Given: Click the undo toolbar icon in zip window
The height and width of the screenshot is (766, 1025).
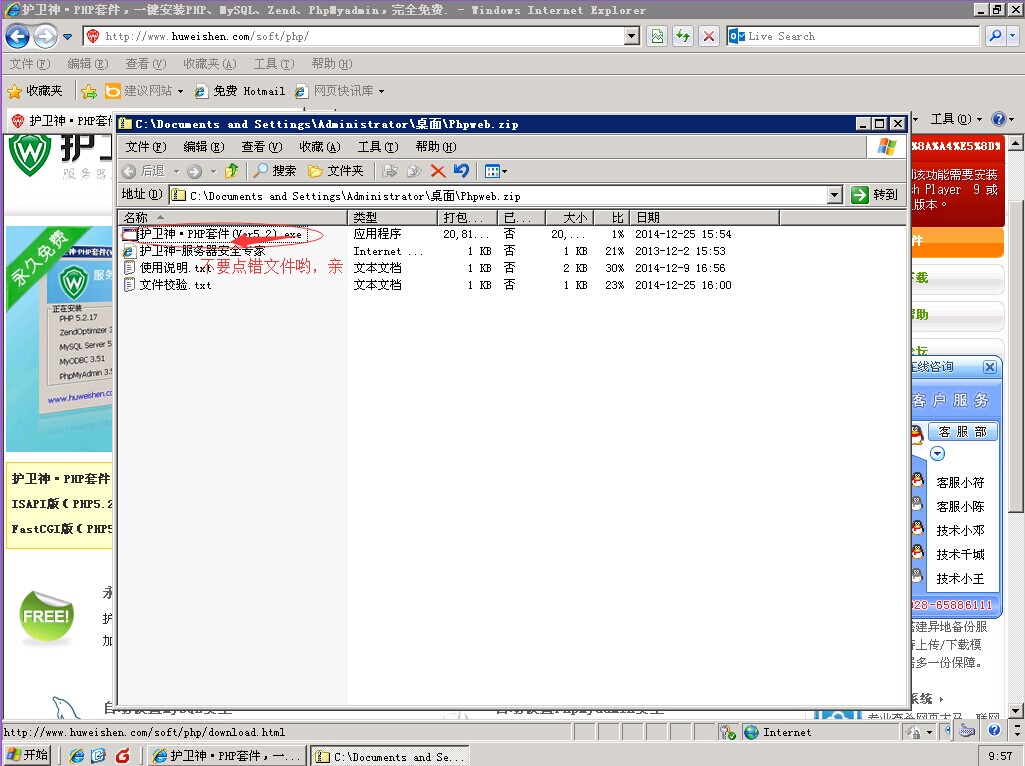Looking at the screenshot, I should click(x=462, y=171).
